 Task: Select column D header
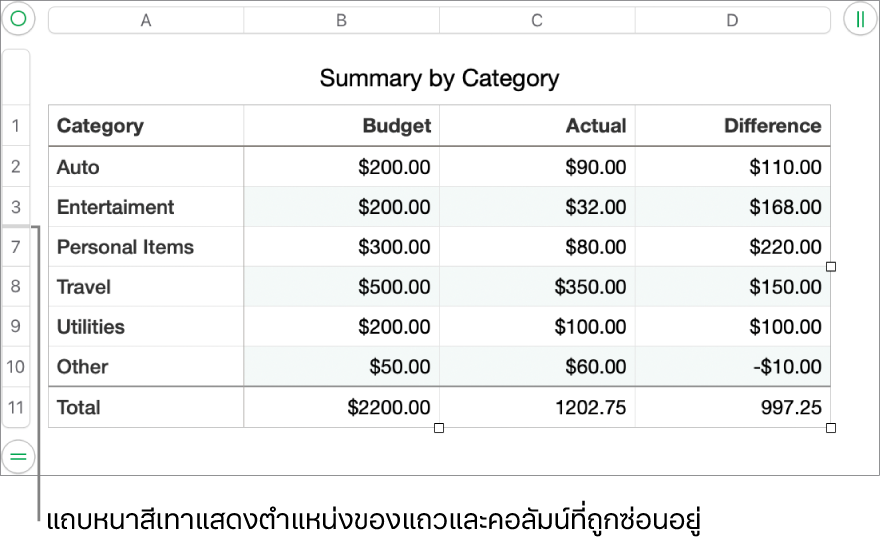732,20
